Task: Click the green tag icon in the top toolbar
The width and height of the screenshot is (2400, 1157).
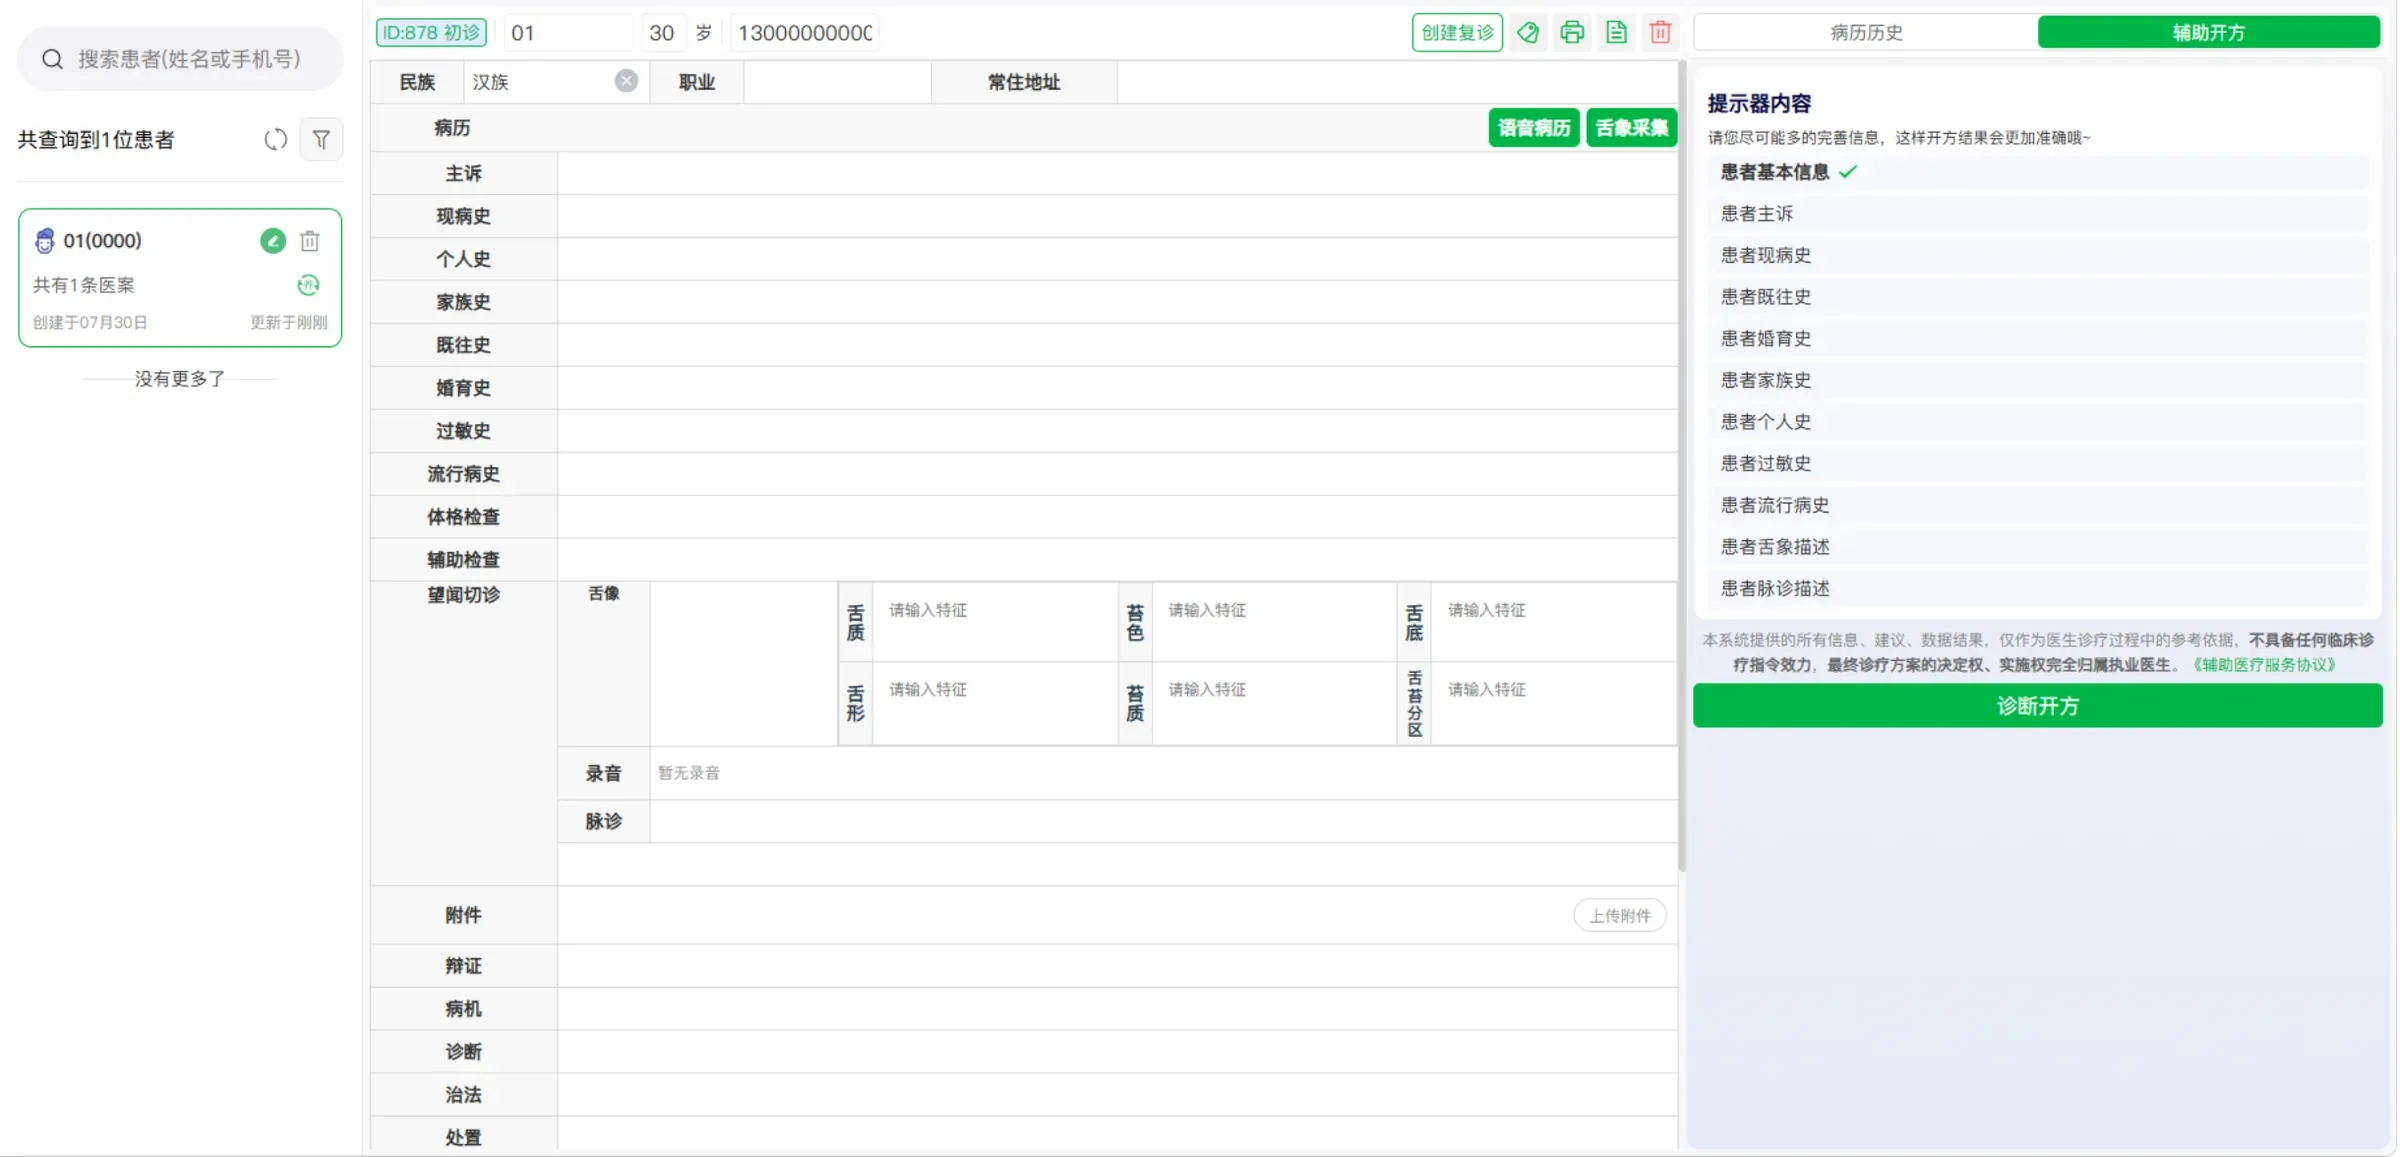Action: [1527, 33]
